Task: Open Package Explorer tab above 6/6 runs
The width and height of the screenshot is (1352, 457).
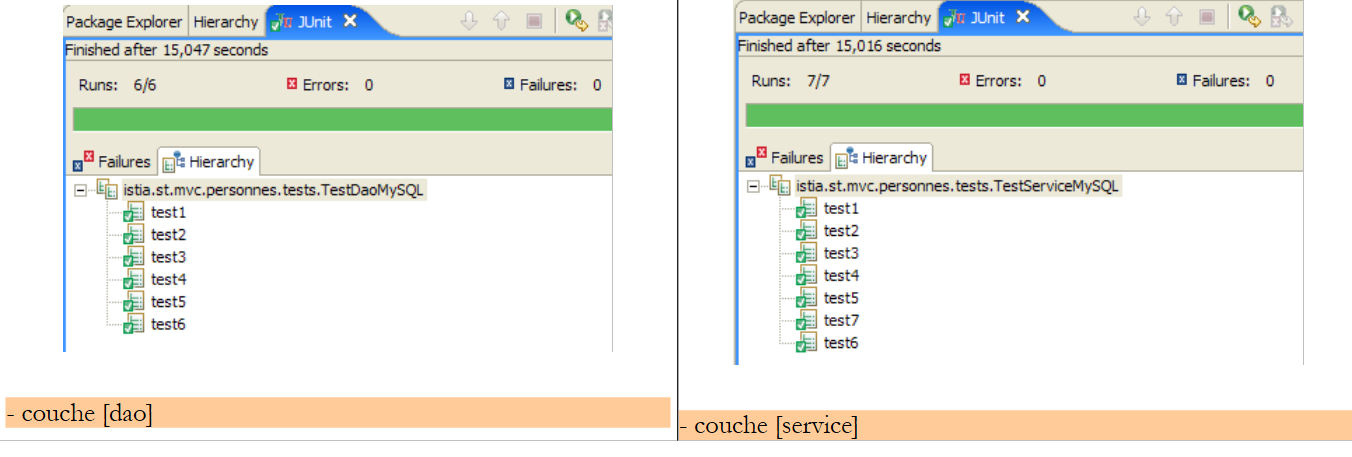Action: click(x=124, y=21)
